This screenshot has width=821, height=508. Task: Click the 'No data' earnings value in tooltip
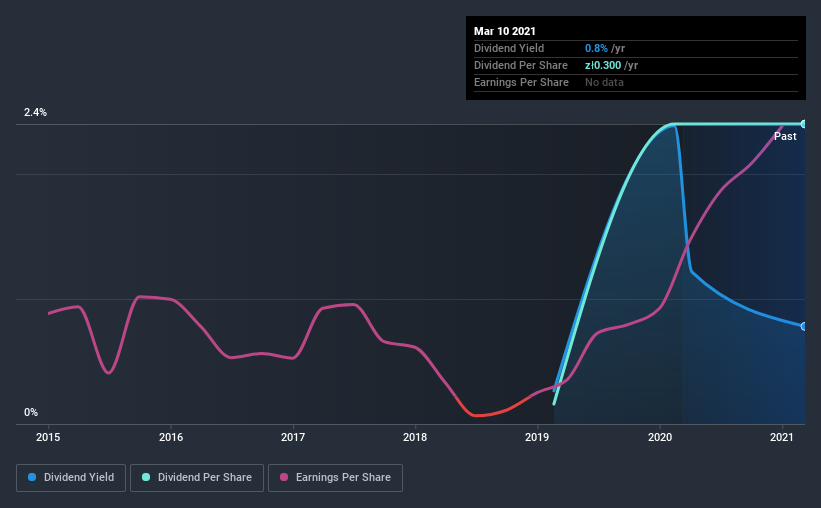tap(604, 82)
